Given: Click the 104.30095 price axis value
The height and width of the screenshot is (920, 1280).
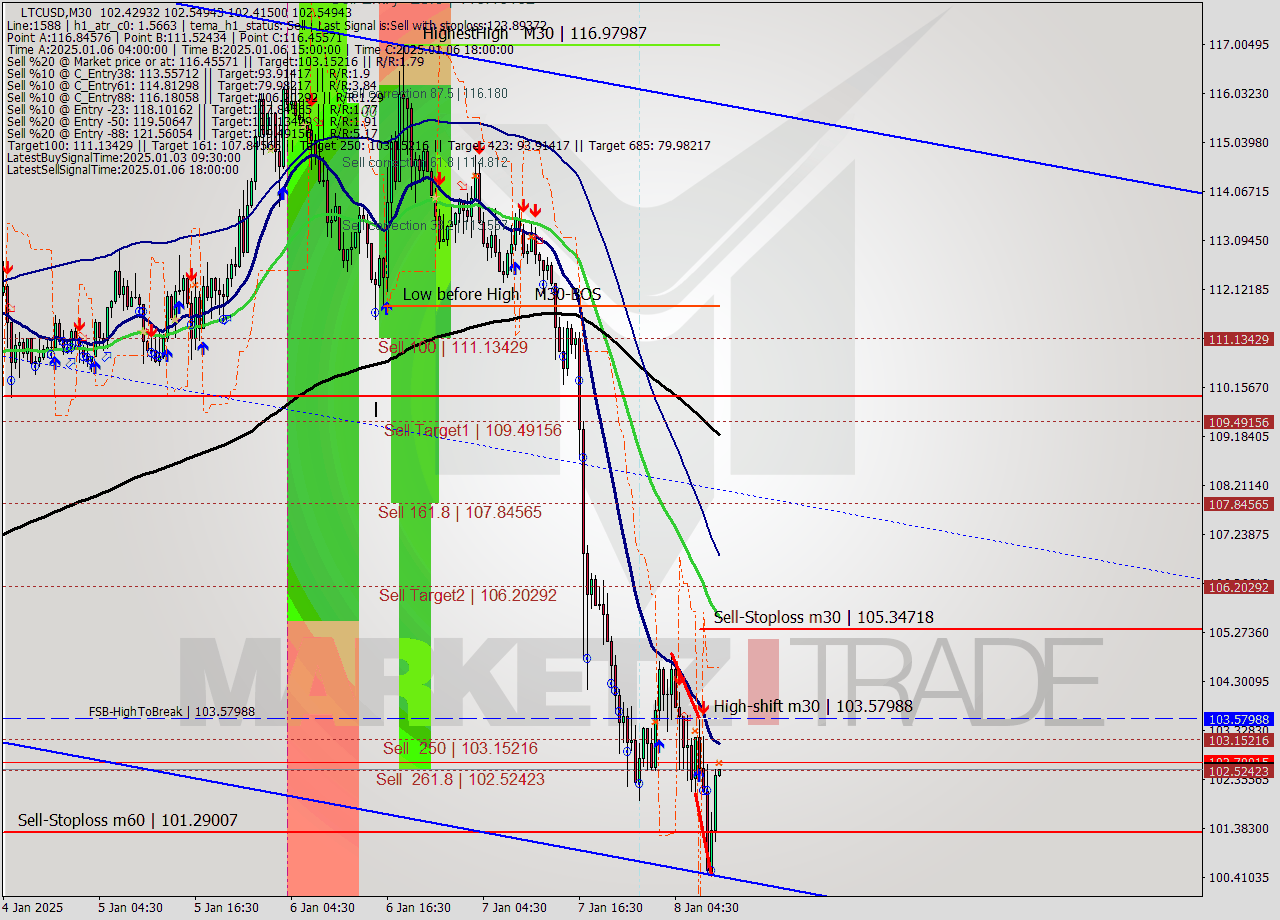Looking at the screenshot, I should click(x=1239, y=681).
